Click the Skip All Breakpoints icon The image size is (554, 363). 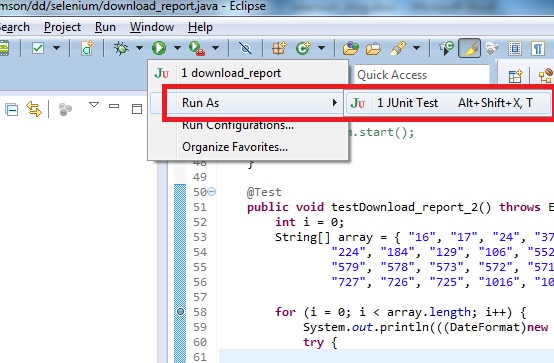[x=245, y=48]
